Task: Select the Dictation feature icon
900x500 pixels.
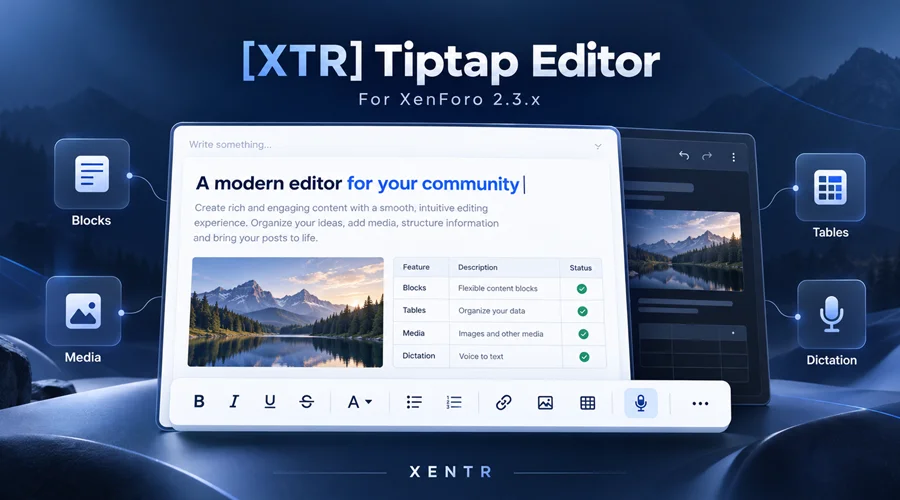Action: 831,314
